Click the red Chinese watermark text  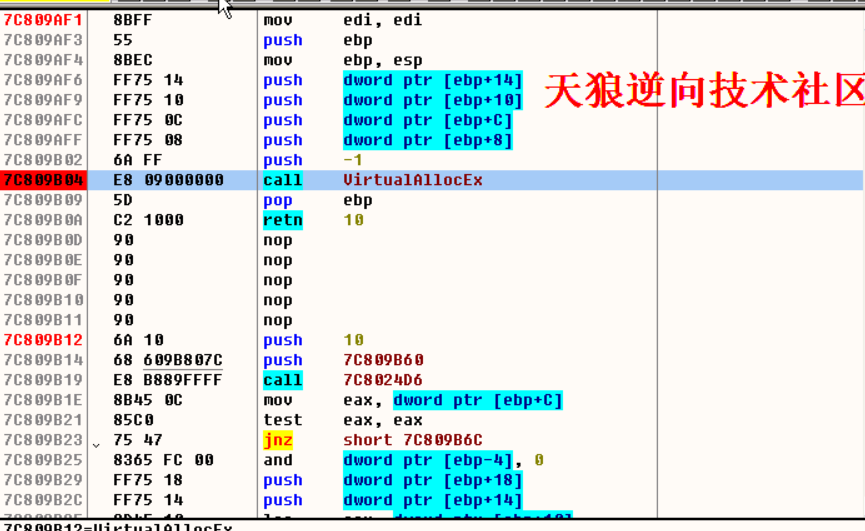click(703, 91)
